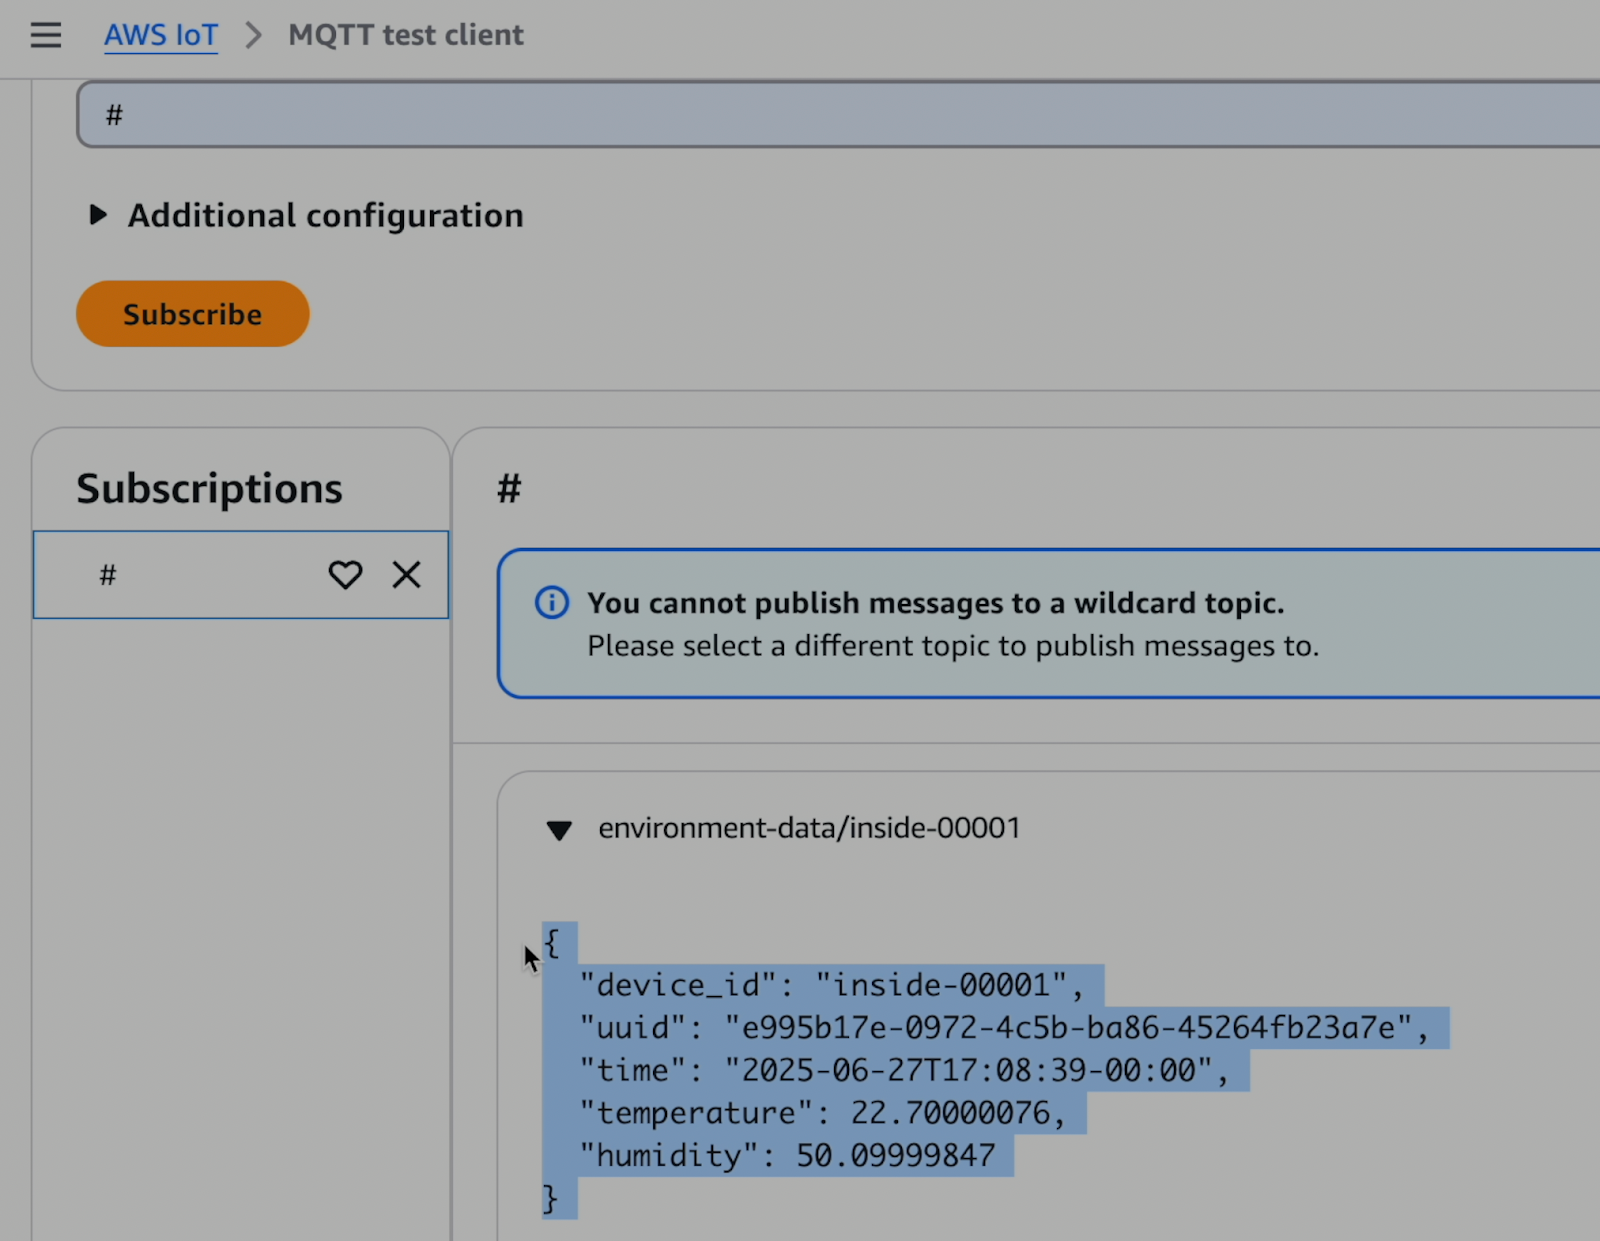The width and height of the screenshot is (1600, 1241).
Task: Click the "humidity": 50.09999847 line
Action: [x=787, y=1156]
